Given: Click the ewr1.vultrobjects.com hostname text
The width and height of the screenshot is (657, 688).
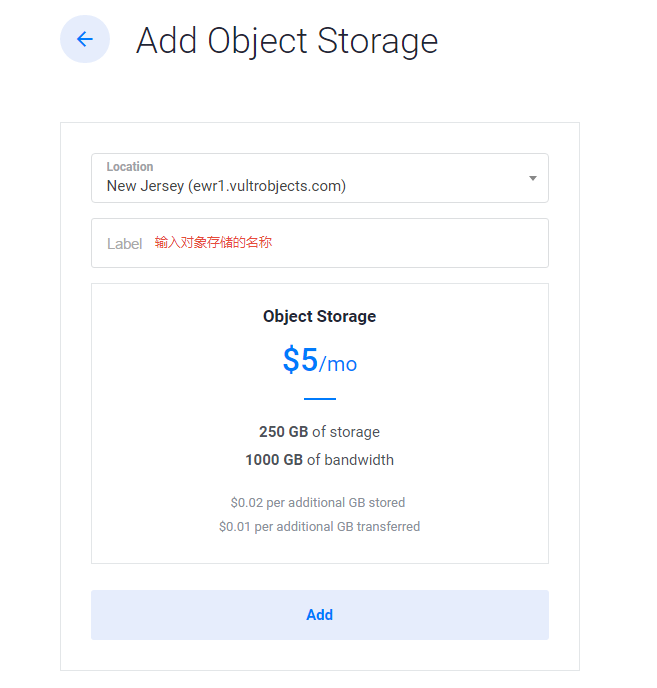Looking at the screenshot, I should tap(267, 186).
